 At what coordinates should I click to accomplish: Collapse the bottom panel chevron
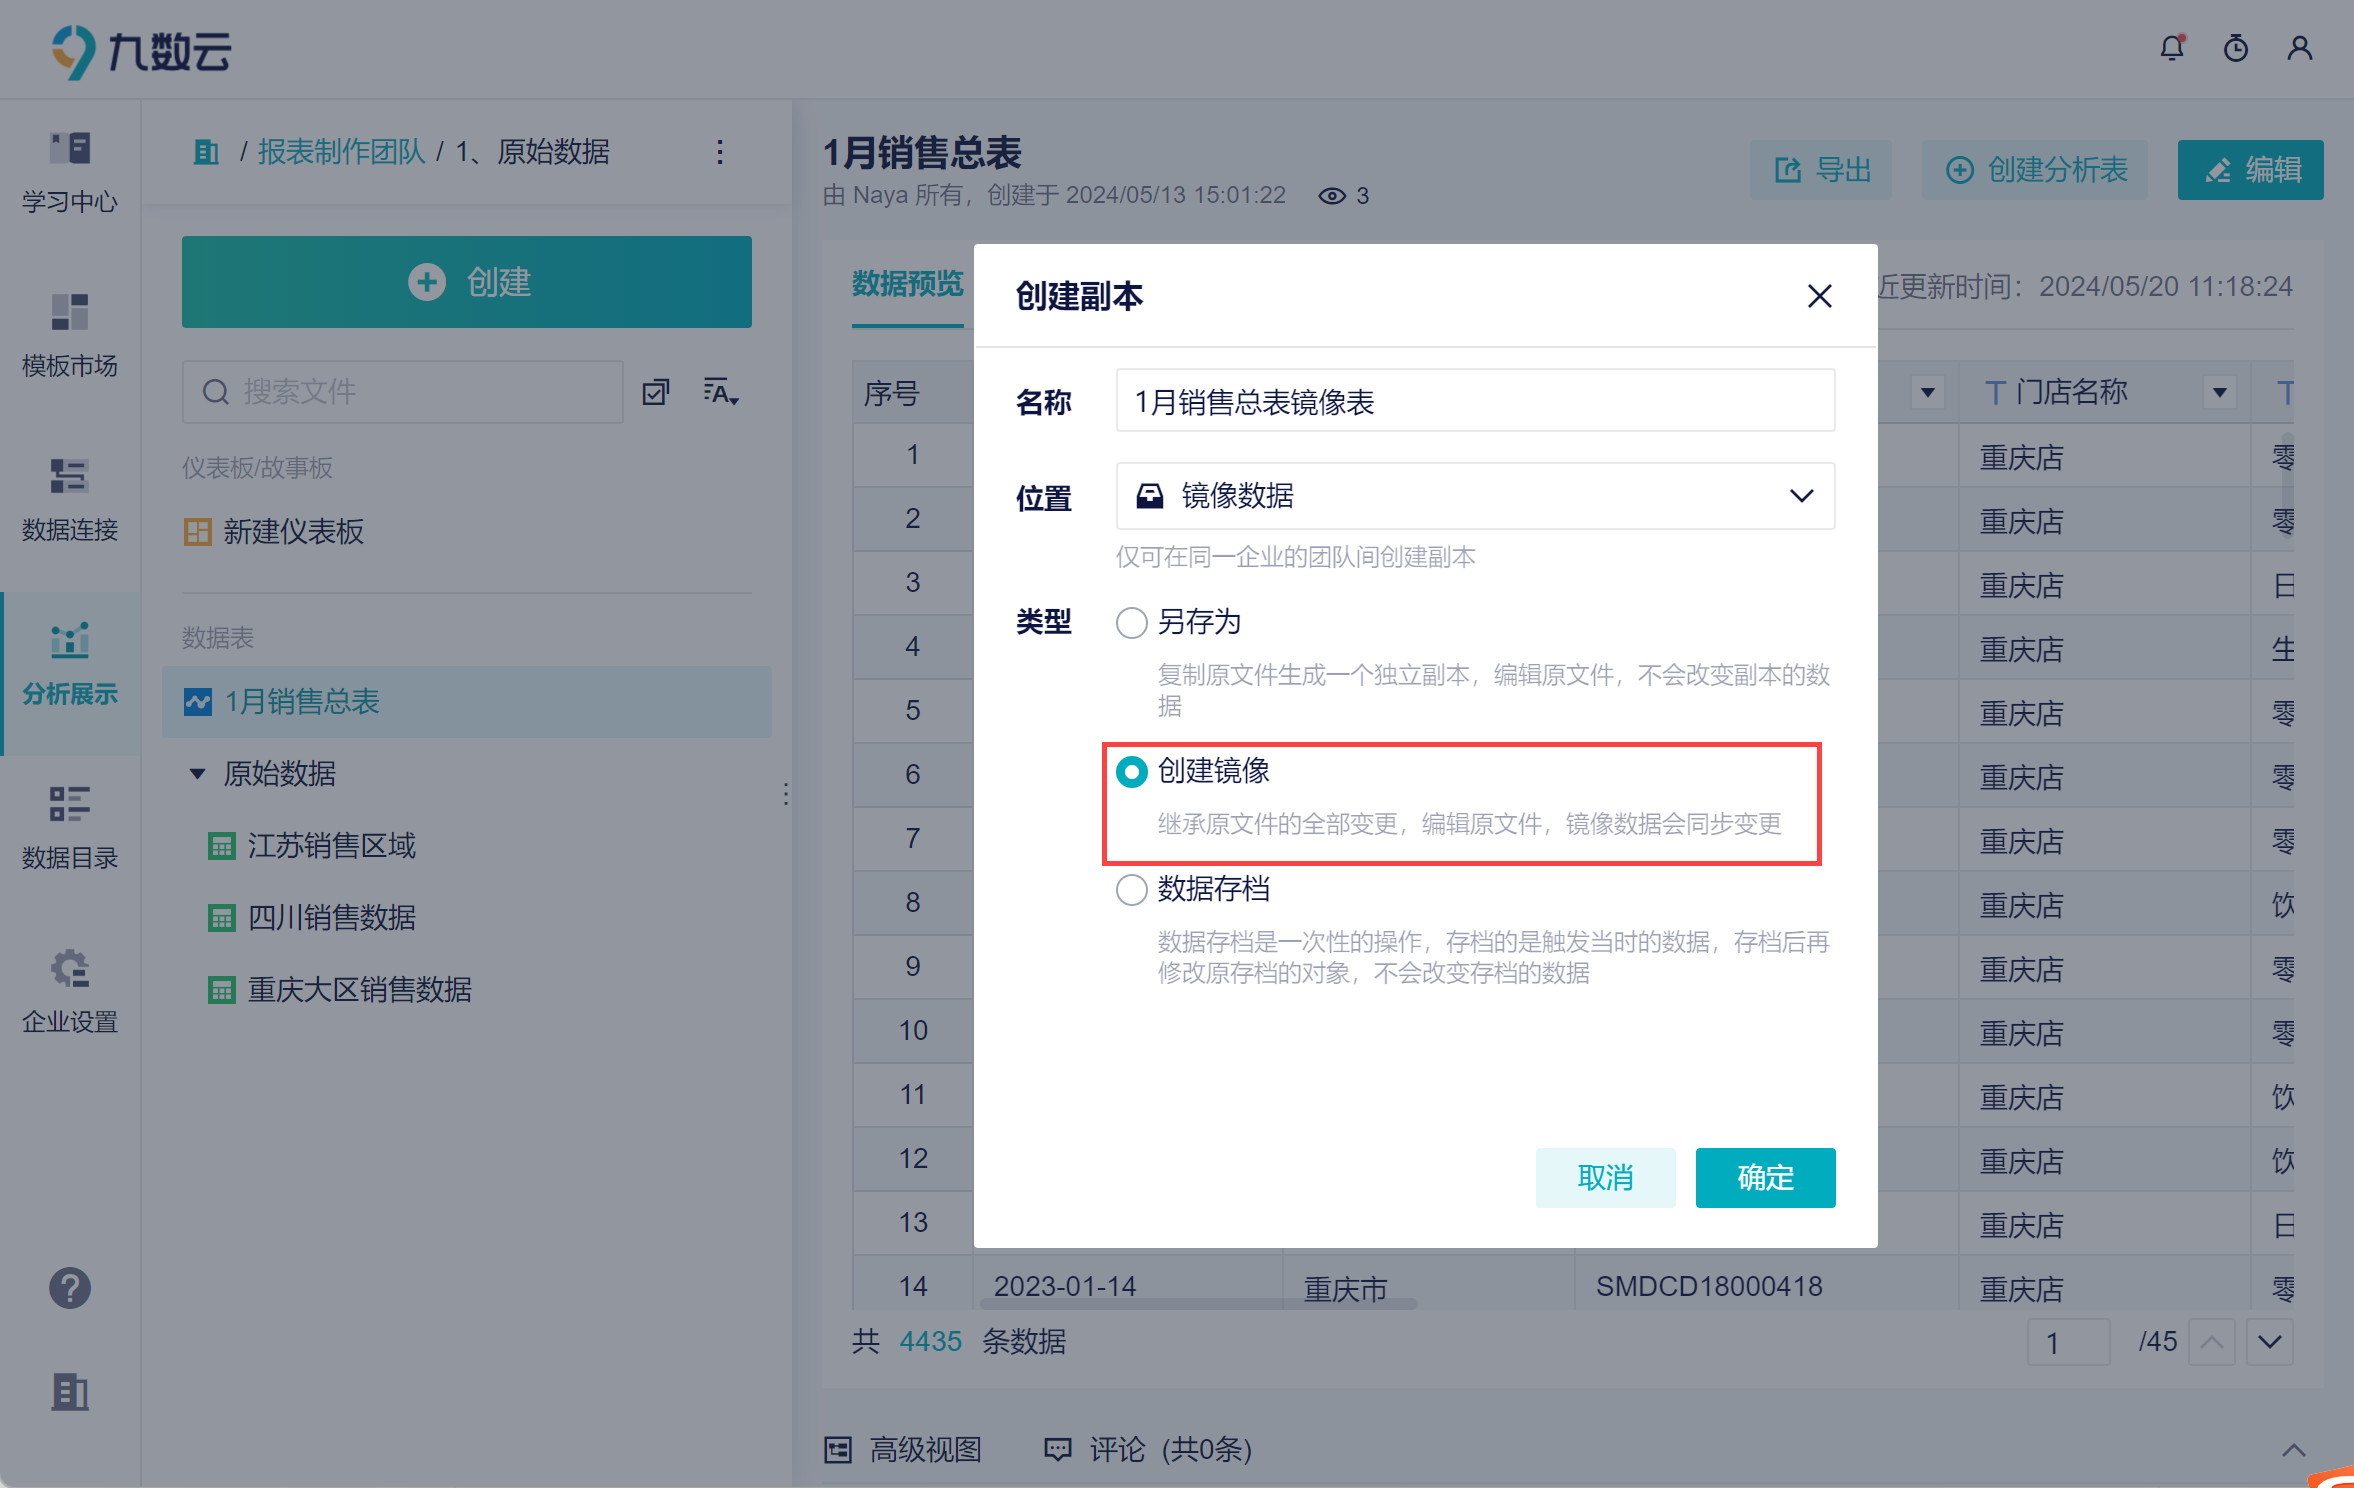pyautogui.click(x=2293, y=1450)
